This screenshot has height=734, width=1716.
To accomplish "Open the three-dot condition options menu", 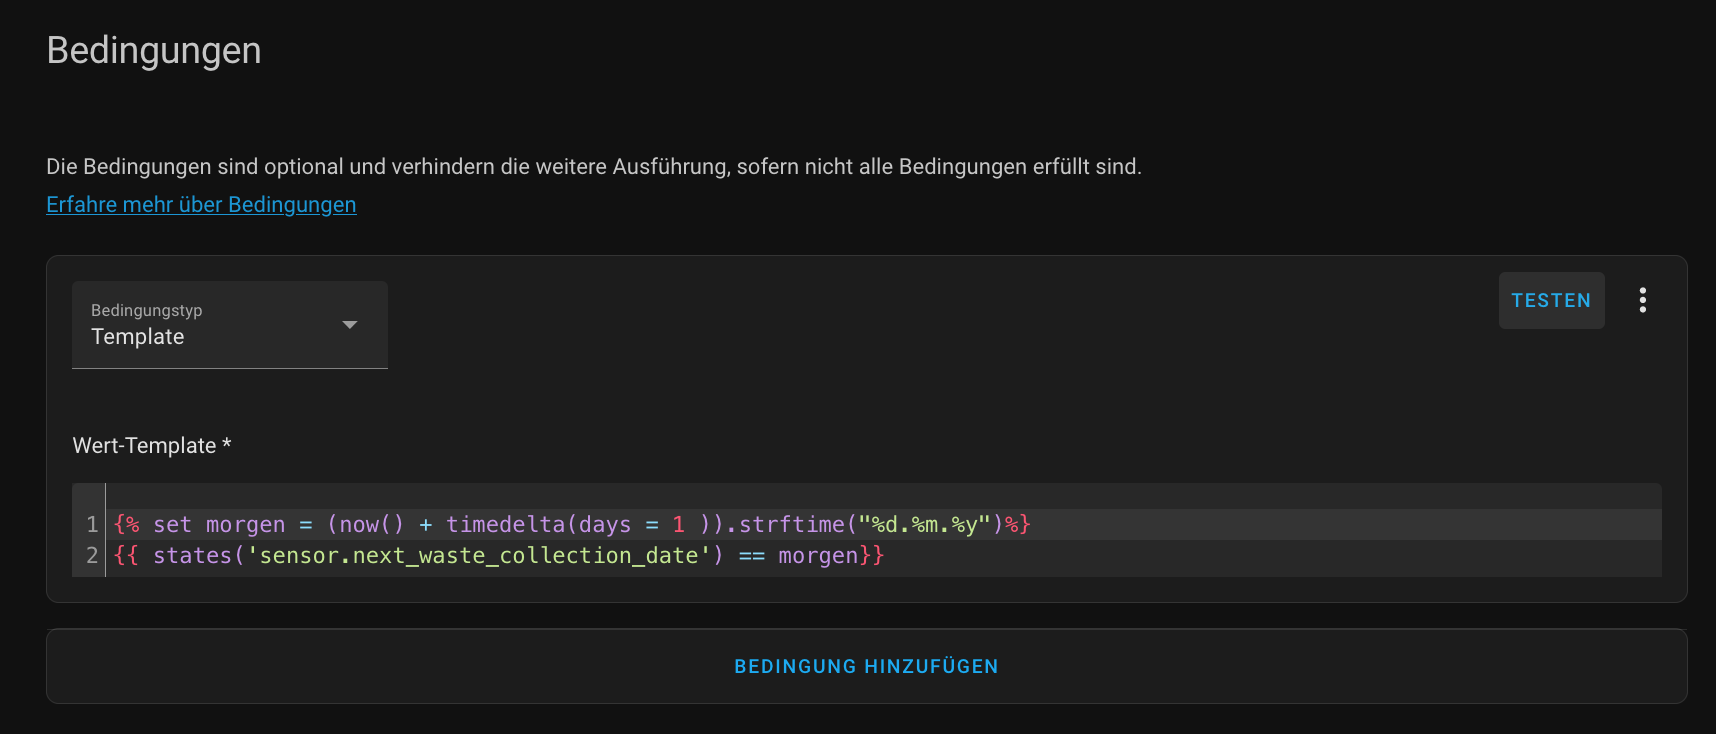I will click(1642, 300).
